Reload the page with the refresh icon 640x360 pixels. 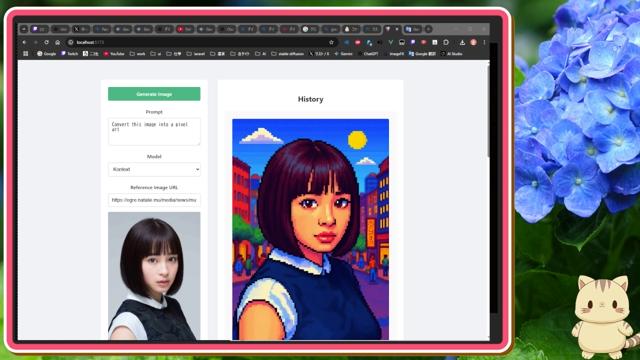pyautogui.click(x=47, y=42)
